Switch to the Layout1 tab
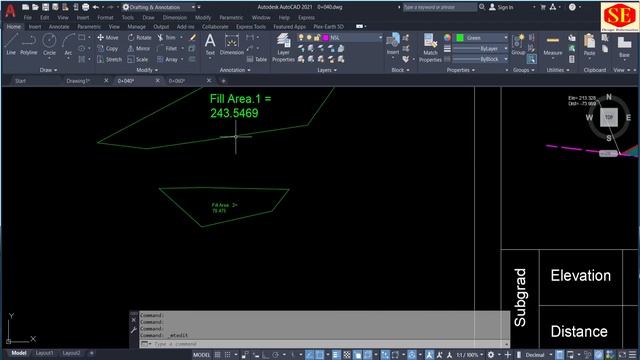This screenshot has height=360, width=640. click(x=44, y=353)
